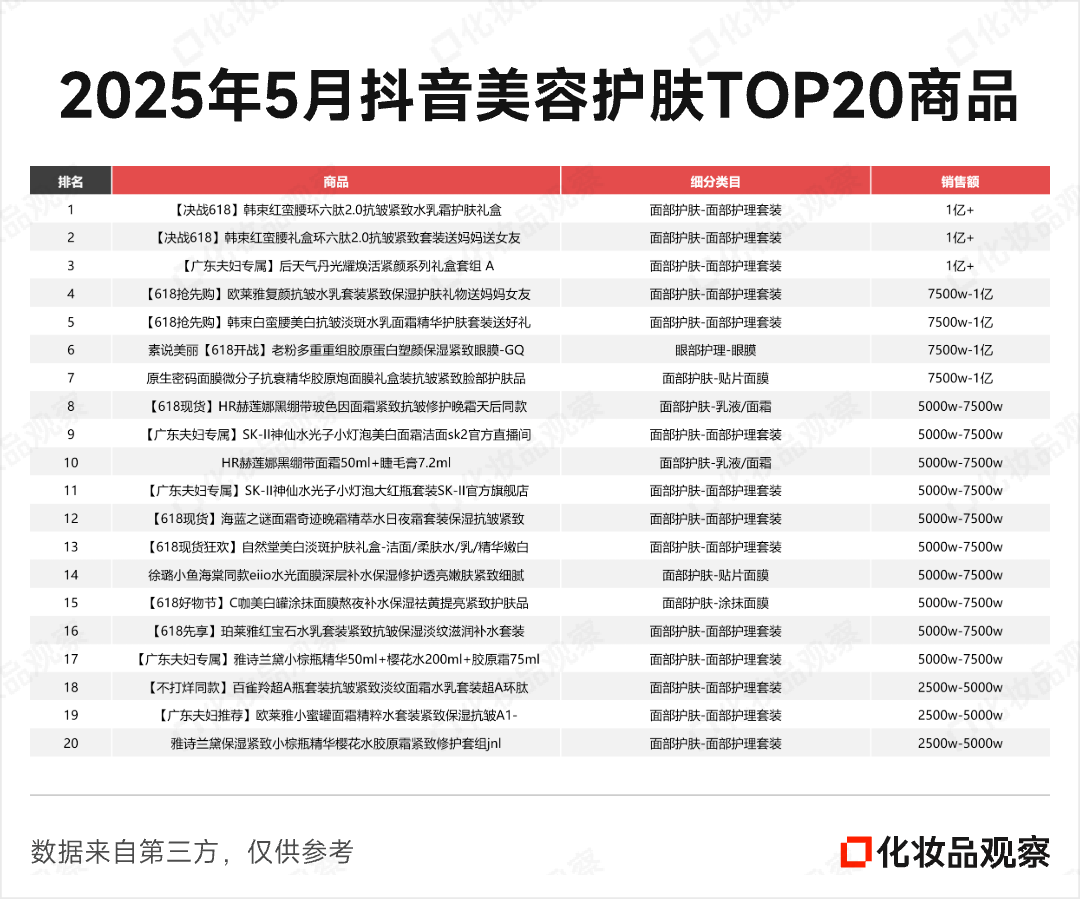Select the 排名 column header
Screen dimensions: 1080x899
pos(70,181)
